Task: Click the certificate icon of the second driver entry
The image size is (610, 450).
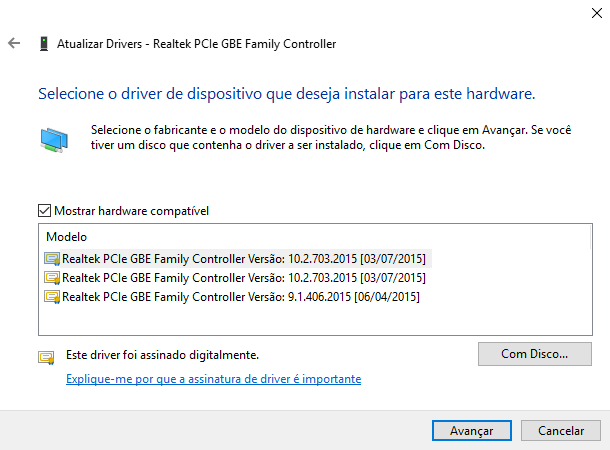Action: [x=52, y=278]
